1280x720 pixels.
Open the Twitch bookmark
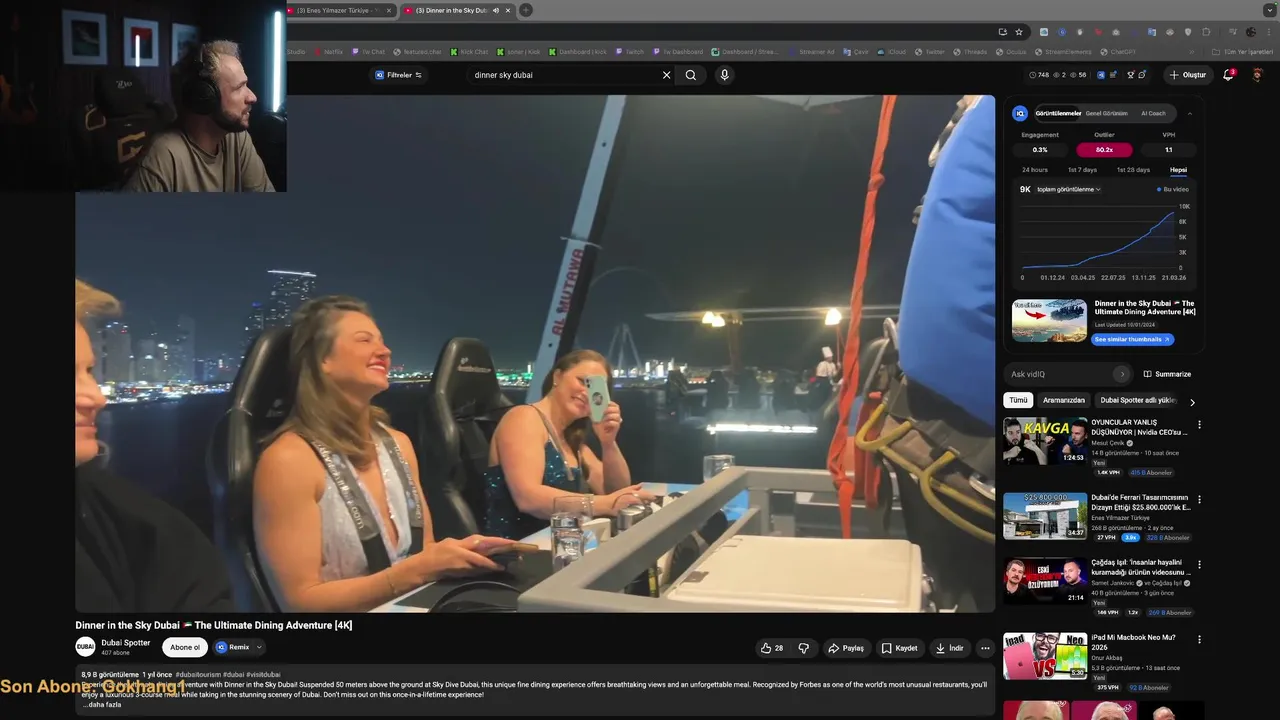click(629, 52)
